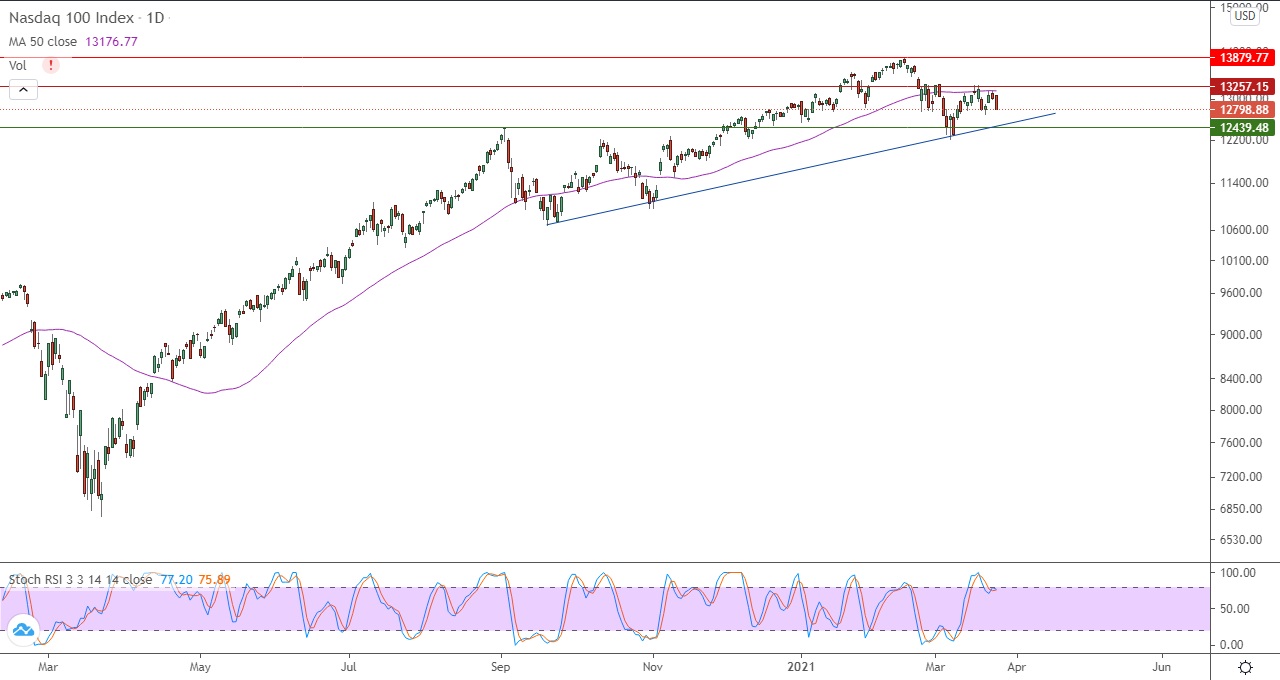This screenshot has width=1280, height=680.
Task: Click the 50.00 Stoch RSI scale label
Action: tap(1235, 609)
